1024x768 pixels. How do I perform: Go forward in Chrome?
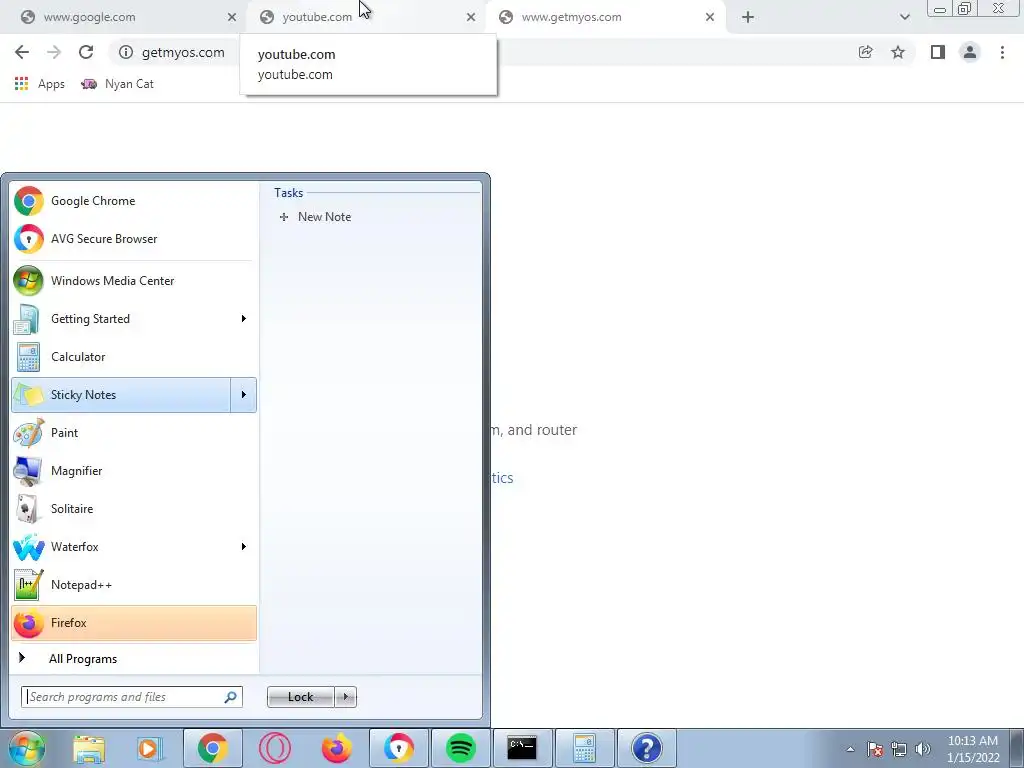point(54,52)
